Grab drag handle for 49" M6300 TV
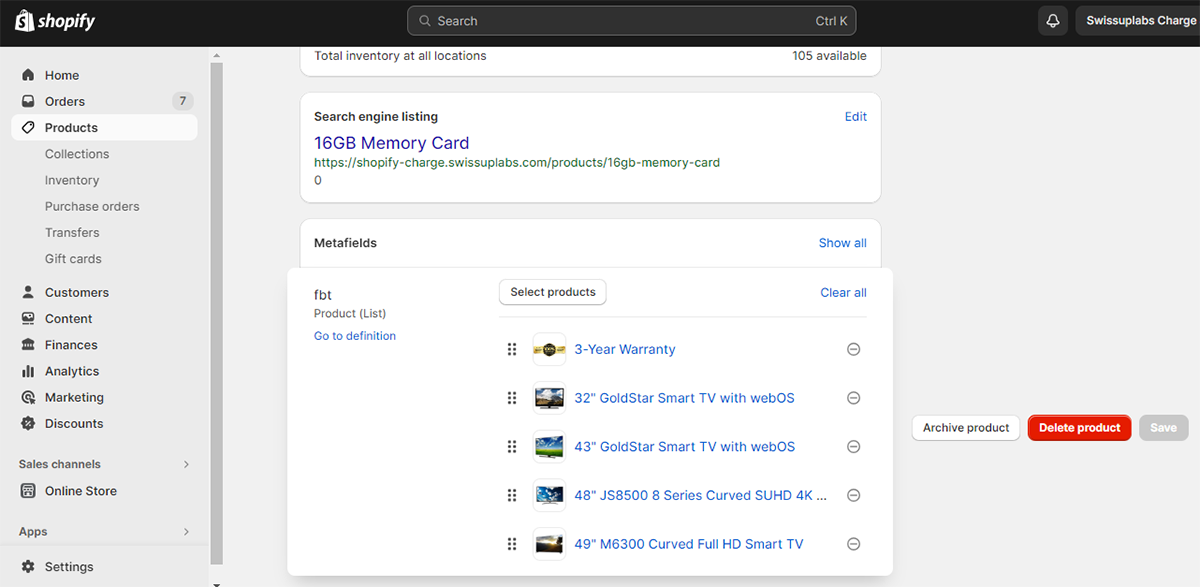The height and width of the screenshot is (587, 1200). (512, 544)
